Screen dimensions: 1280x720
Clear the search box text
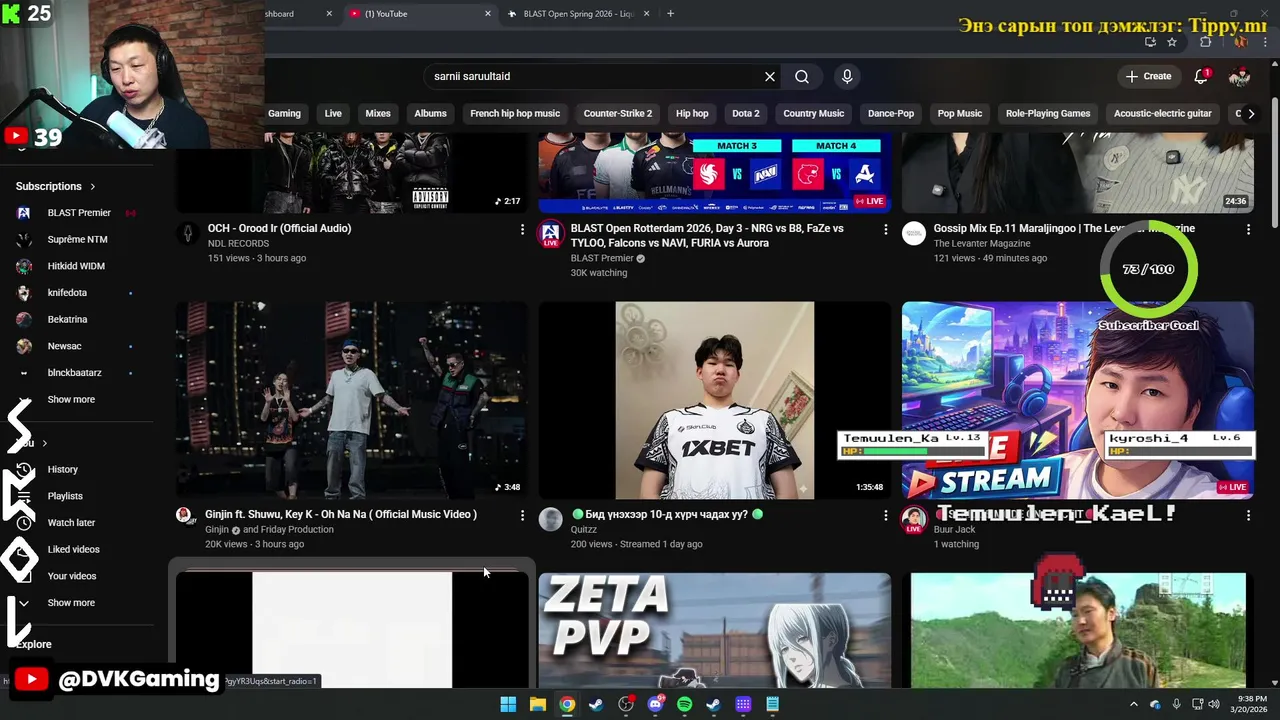pyautogui.click(x=770, y=76)
